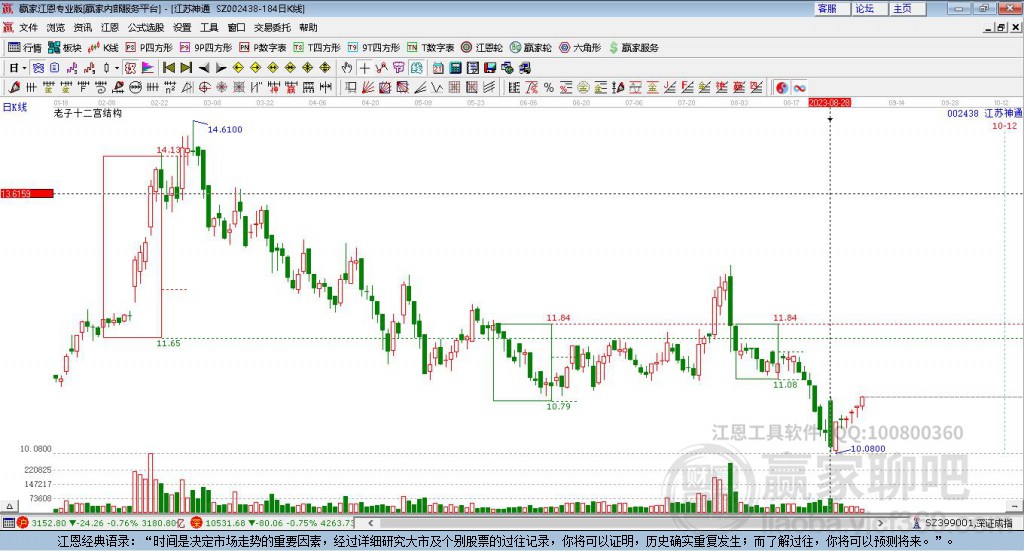Toggle the infinity loop drawing icon
The height and width of the screenshot is (551, 1024).
pyautogui.click(x=799, y=87)
